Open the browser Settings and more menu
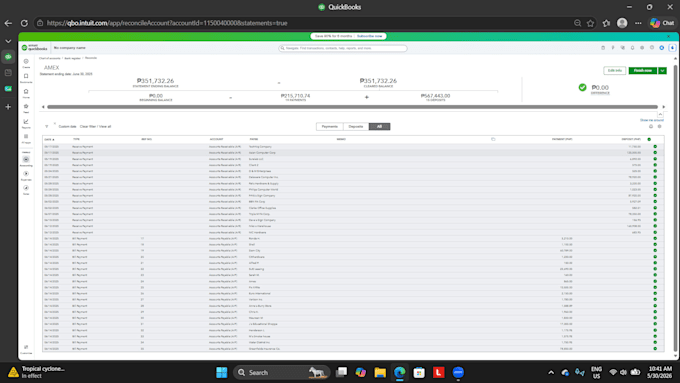This screenshot has width=680, height=383. 638,23
